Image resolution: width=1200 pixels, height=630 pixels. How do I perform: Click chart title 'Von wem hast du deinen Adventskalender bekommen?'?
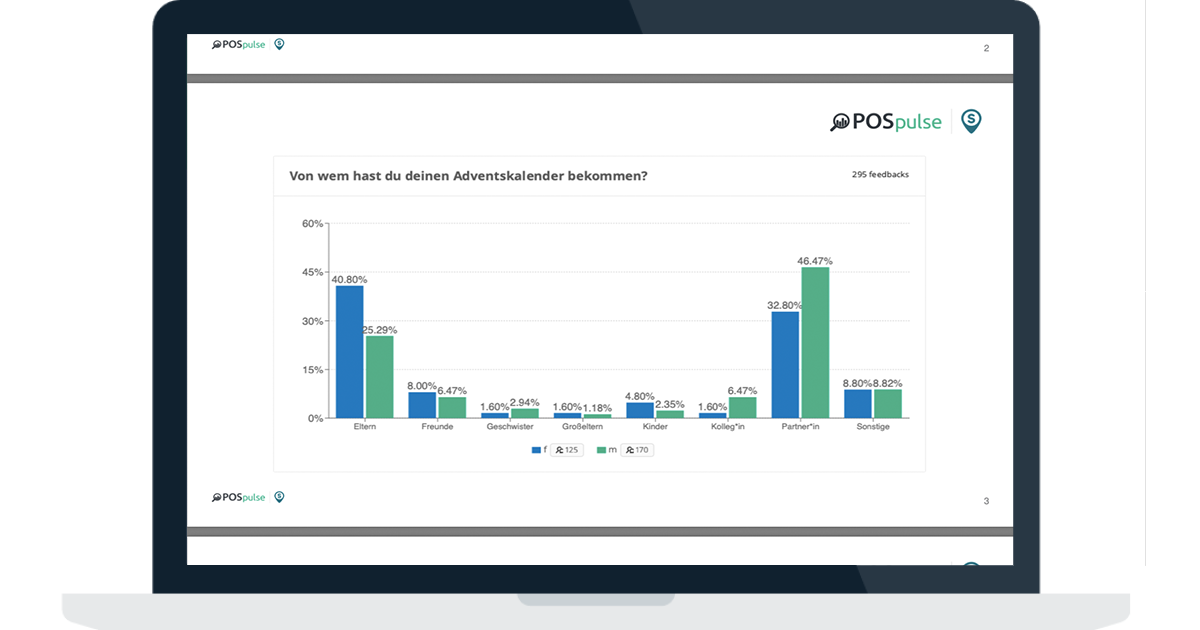click(x=468, y=176)
